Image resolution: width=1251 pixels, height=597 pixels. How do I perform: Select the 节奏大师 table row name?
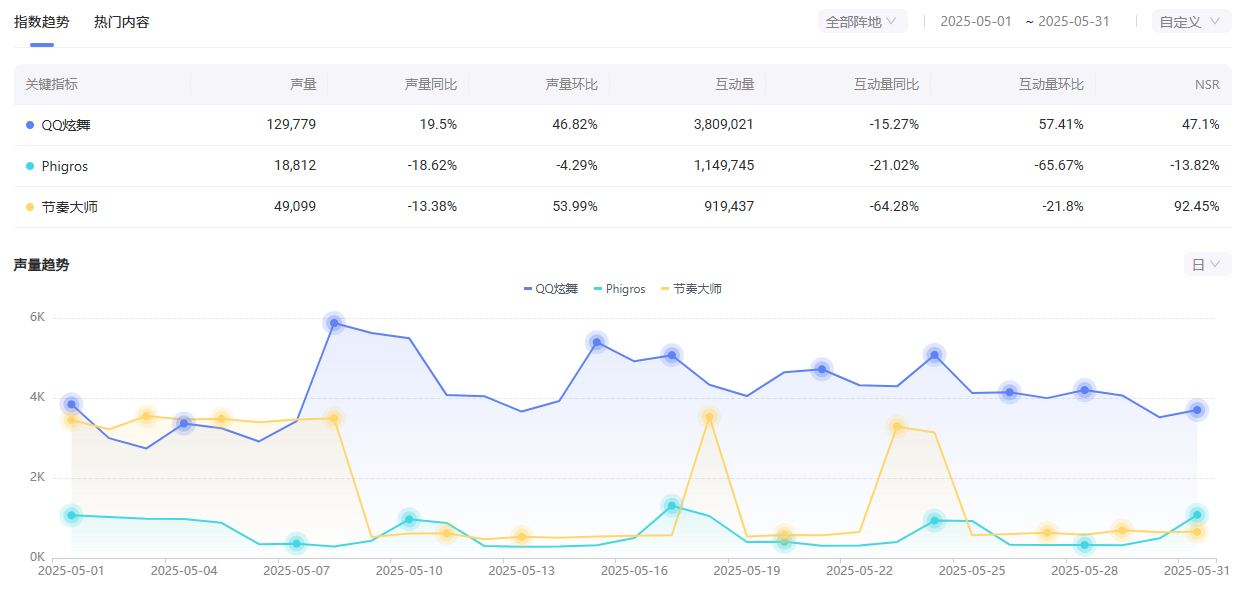tap(69, 207)
